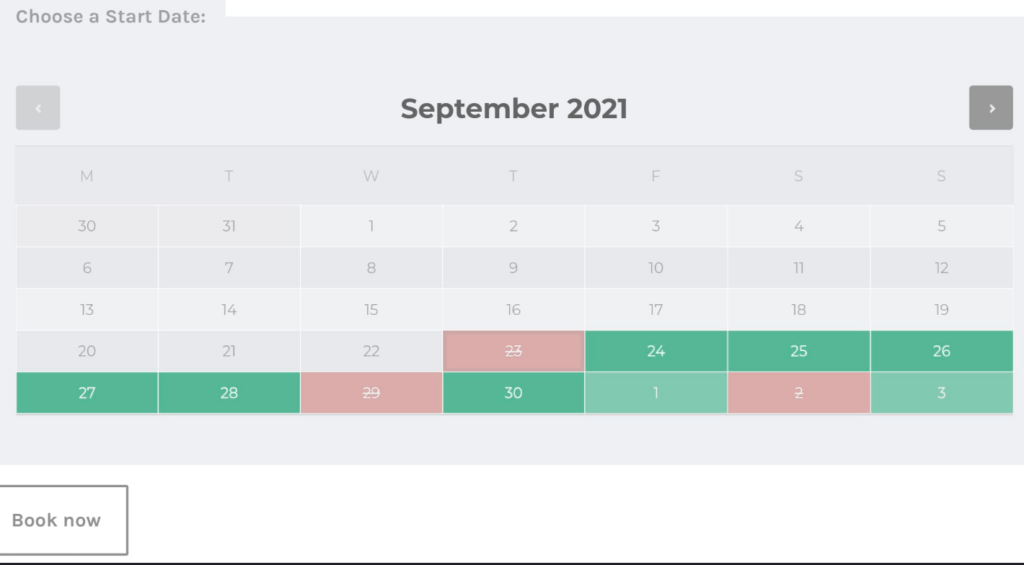Image resolution: width=1024 pixels, height=565 pixels.
Task: Click the crossed-out October 2 cell
Action: click(x=798, y=393)
